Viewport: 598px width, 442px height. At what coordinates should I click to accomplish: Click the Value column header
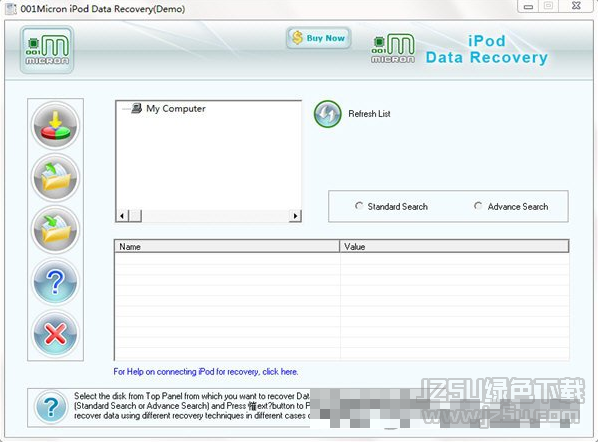pyautogui.click(x=454, y=246)
